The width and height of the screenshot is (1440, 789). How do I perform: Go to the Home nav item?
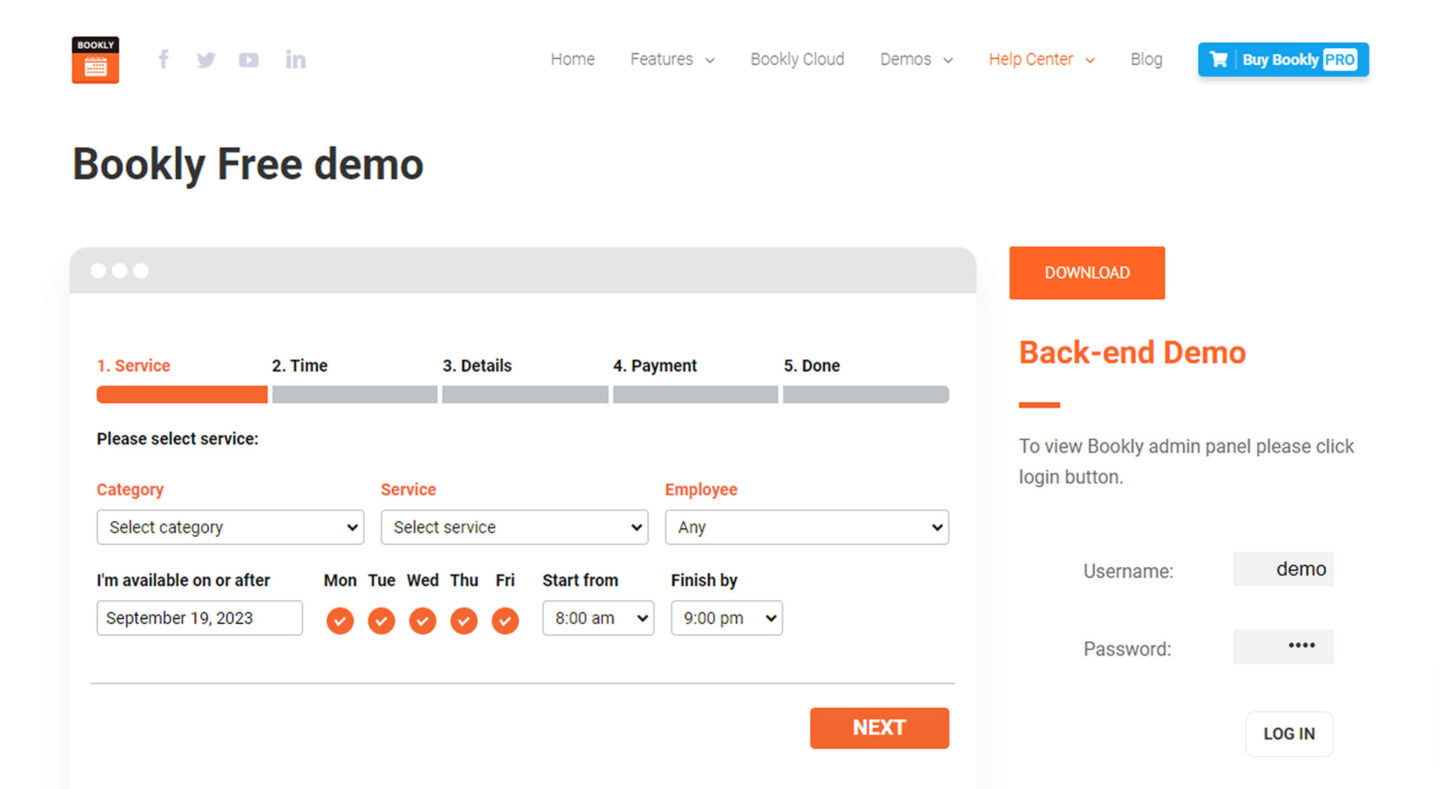tap(572, 59)
